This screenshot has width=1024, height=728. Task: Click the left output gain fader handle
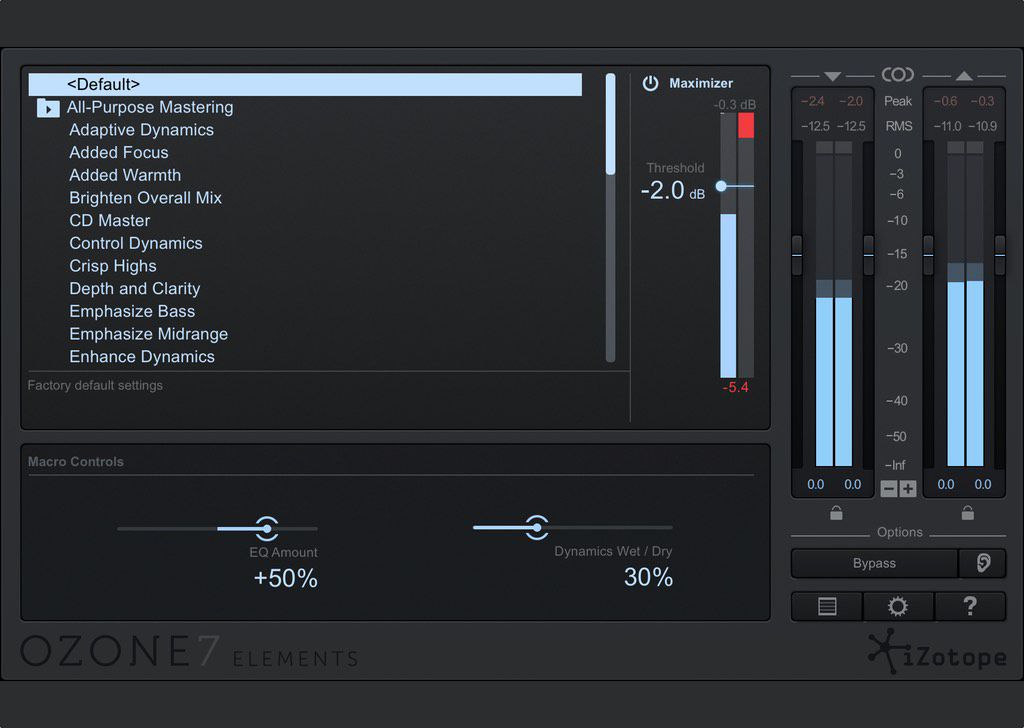[x=928, y=255]
